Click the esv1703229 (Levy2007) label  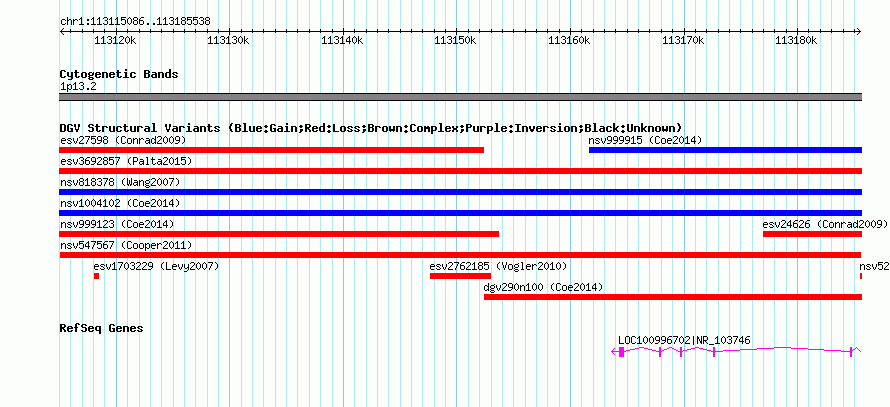[157, 266]
